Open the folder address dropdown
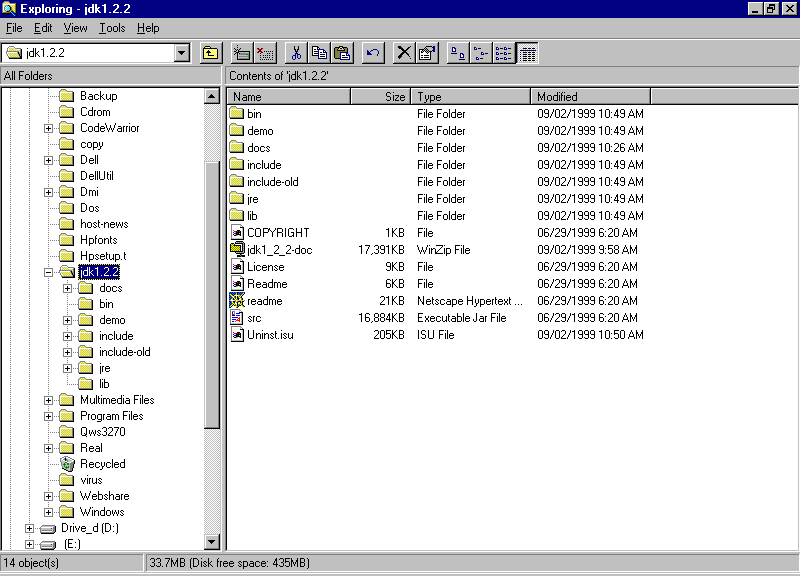800x576 pixels. (182, 52)
